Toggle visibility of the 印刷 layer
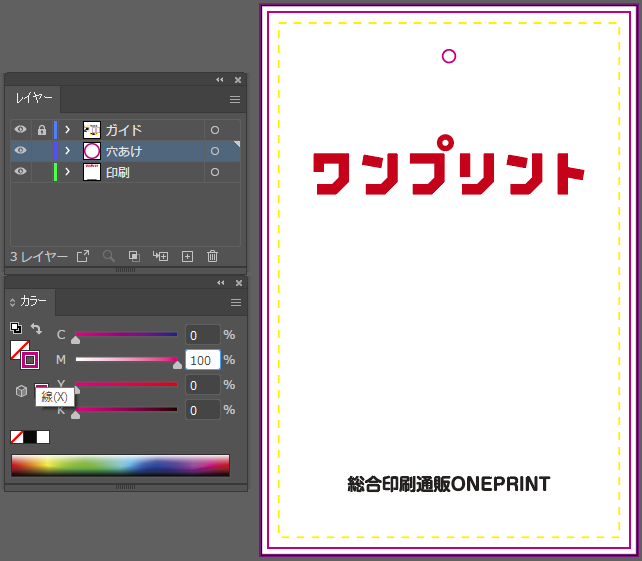Image resolution: width=642 pixels, height=561 pixels. tap(20, 172)
